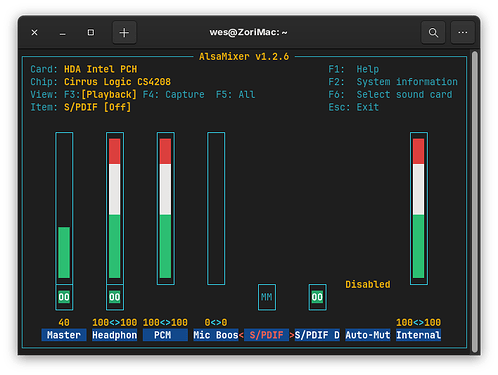Click the Disabled value of Auto-Mute
The height and width of the screenshot is (375, 498).
pos(368,284)
